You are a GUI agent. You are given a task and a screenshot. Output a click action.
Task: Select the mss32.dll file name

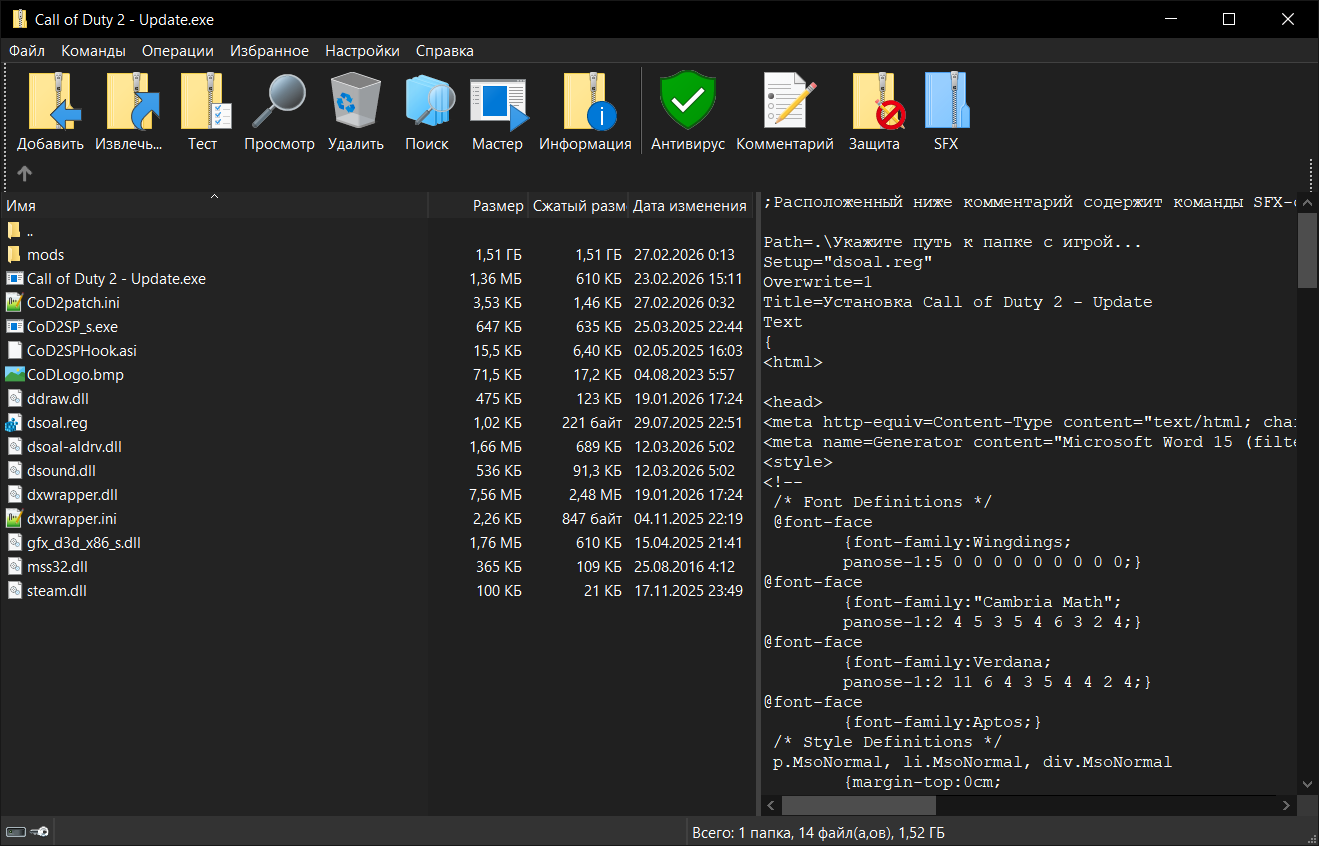[59, 567]
